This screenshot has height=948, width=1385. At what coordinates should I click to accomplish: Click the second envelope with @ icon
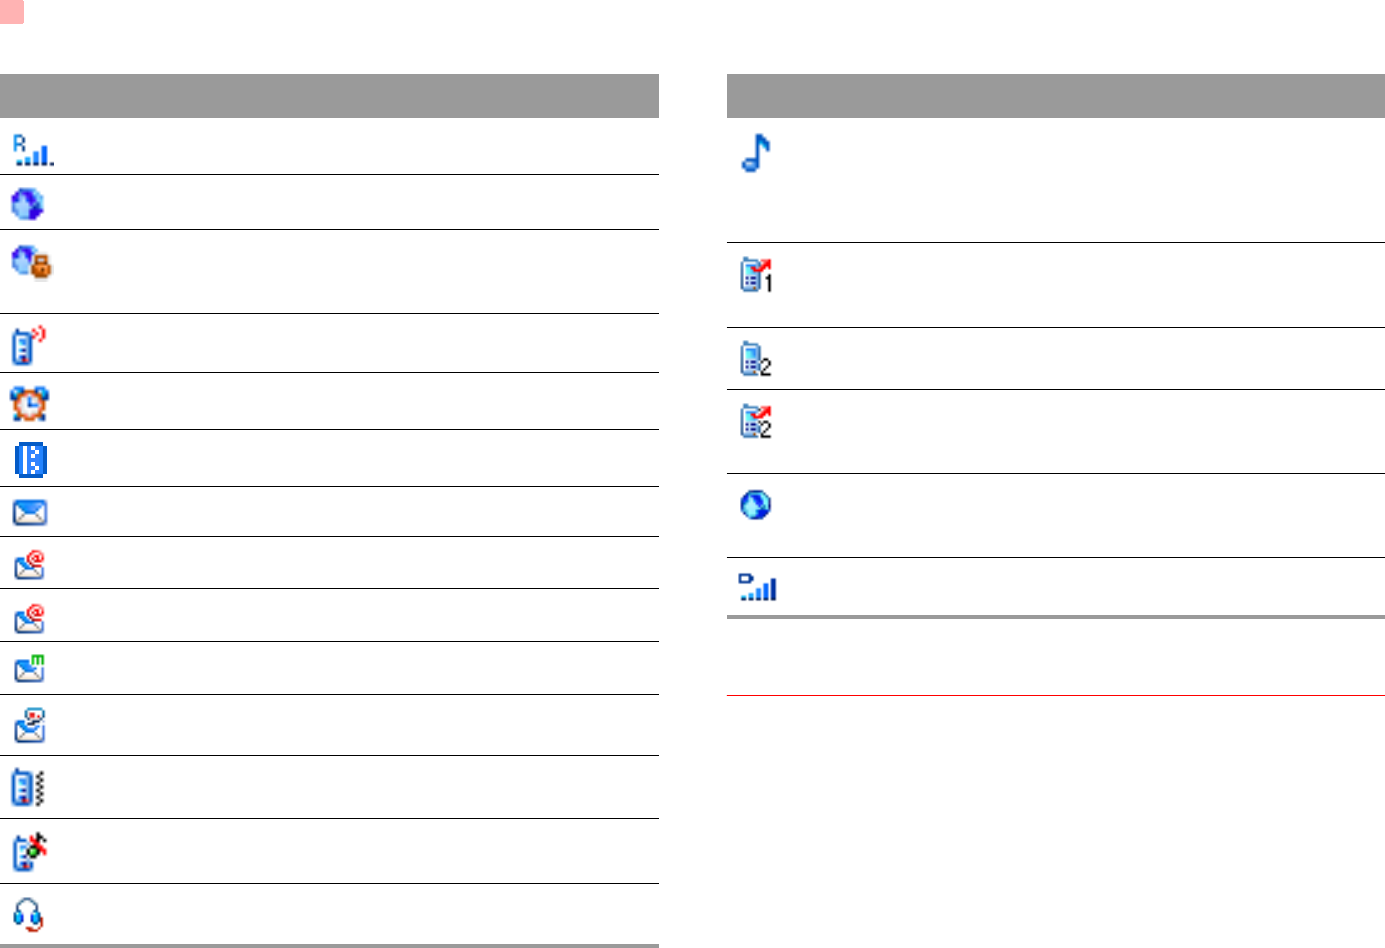click(x=29, y=618)
